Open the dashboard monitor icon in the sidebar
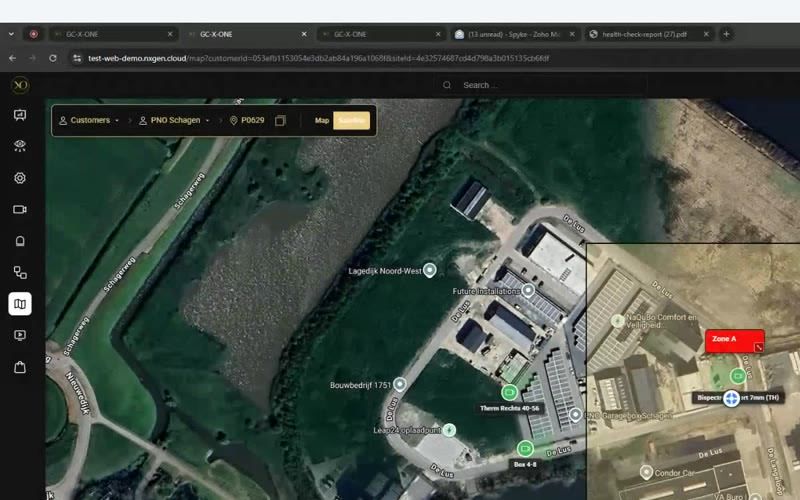The height and width of the screenshot is (500, 800). (20, 115)
